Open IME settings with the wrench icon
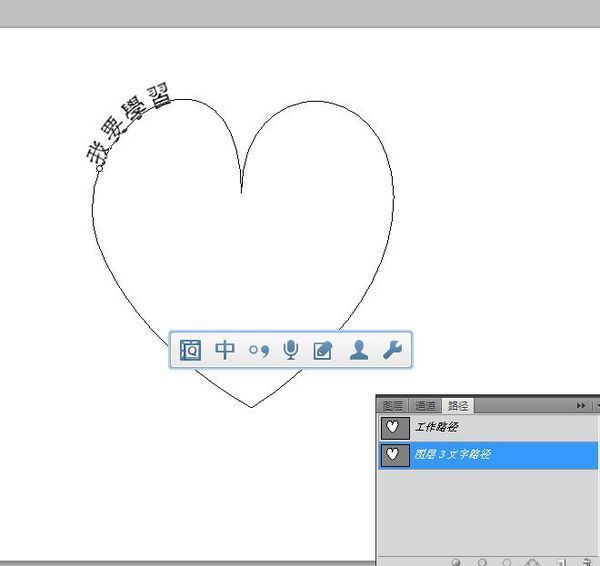600x566 pixels. (x=393, y=350)
